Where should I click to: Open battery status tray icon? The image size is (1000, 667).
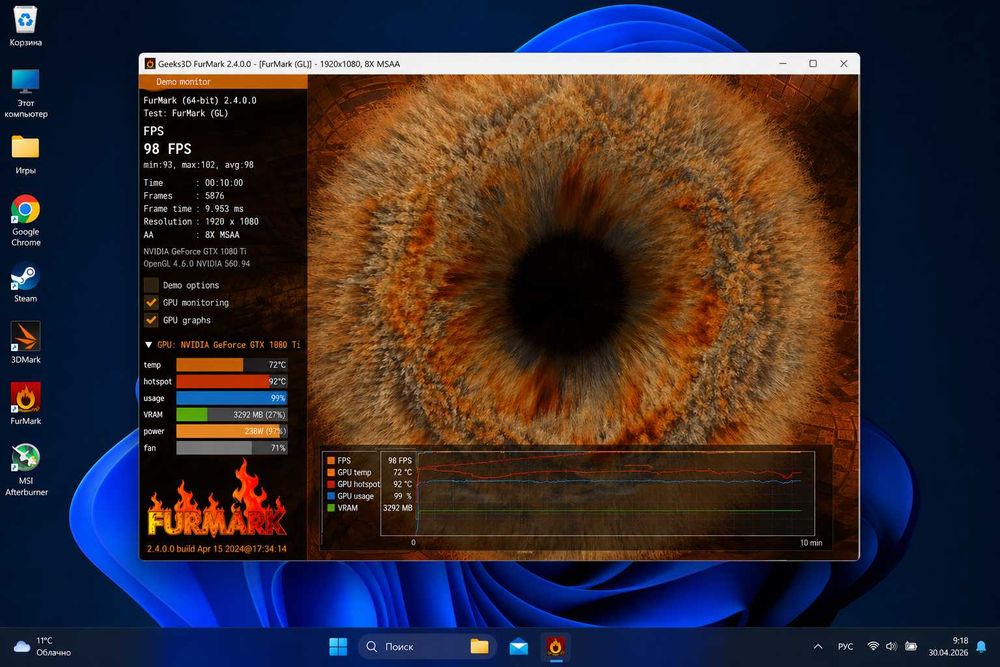(911, 647)
